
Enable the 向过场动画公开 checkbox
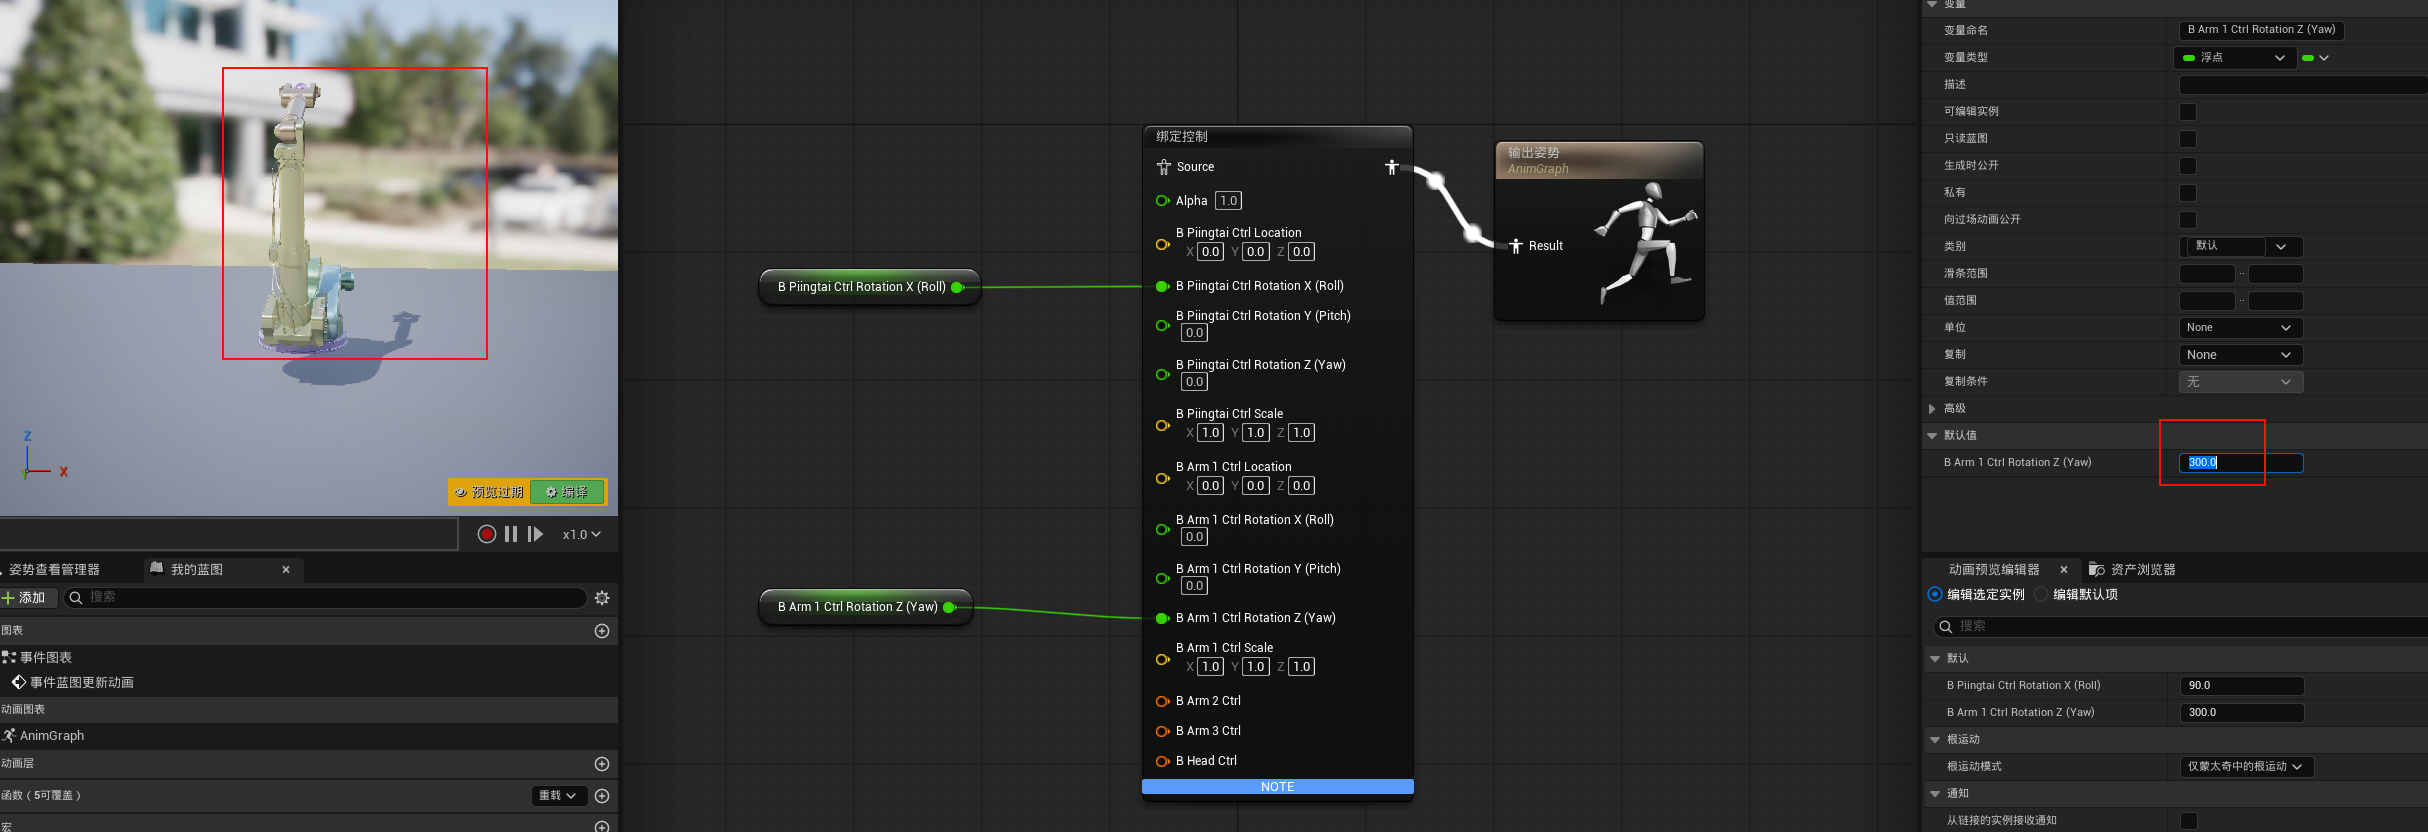(2188, 220)
